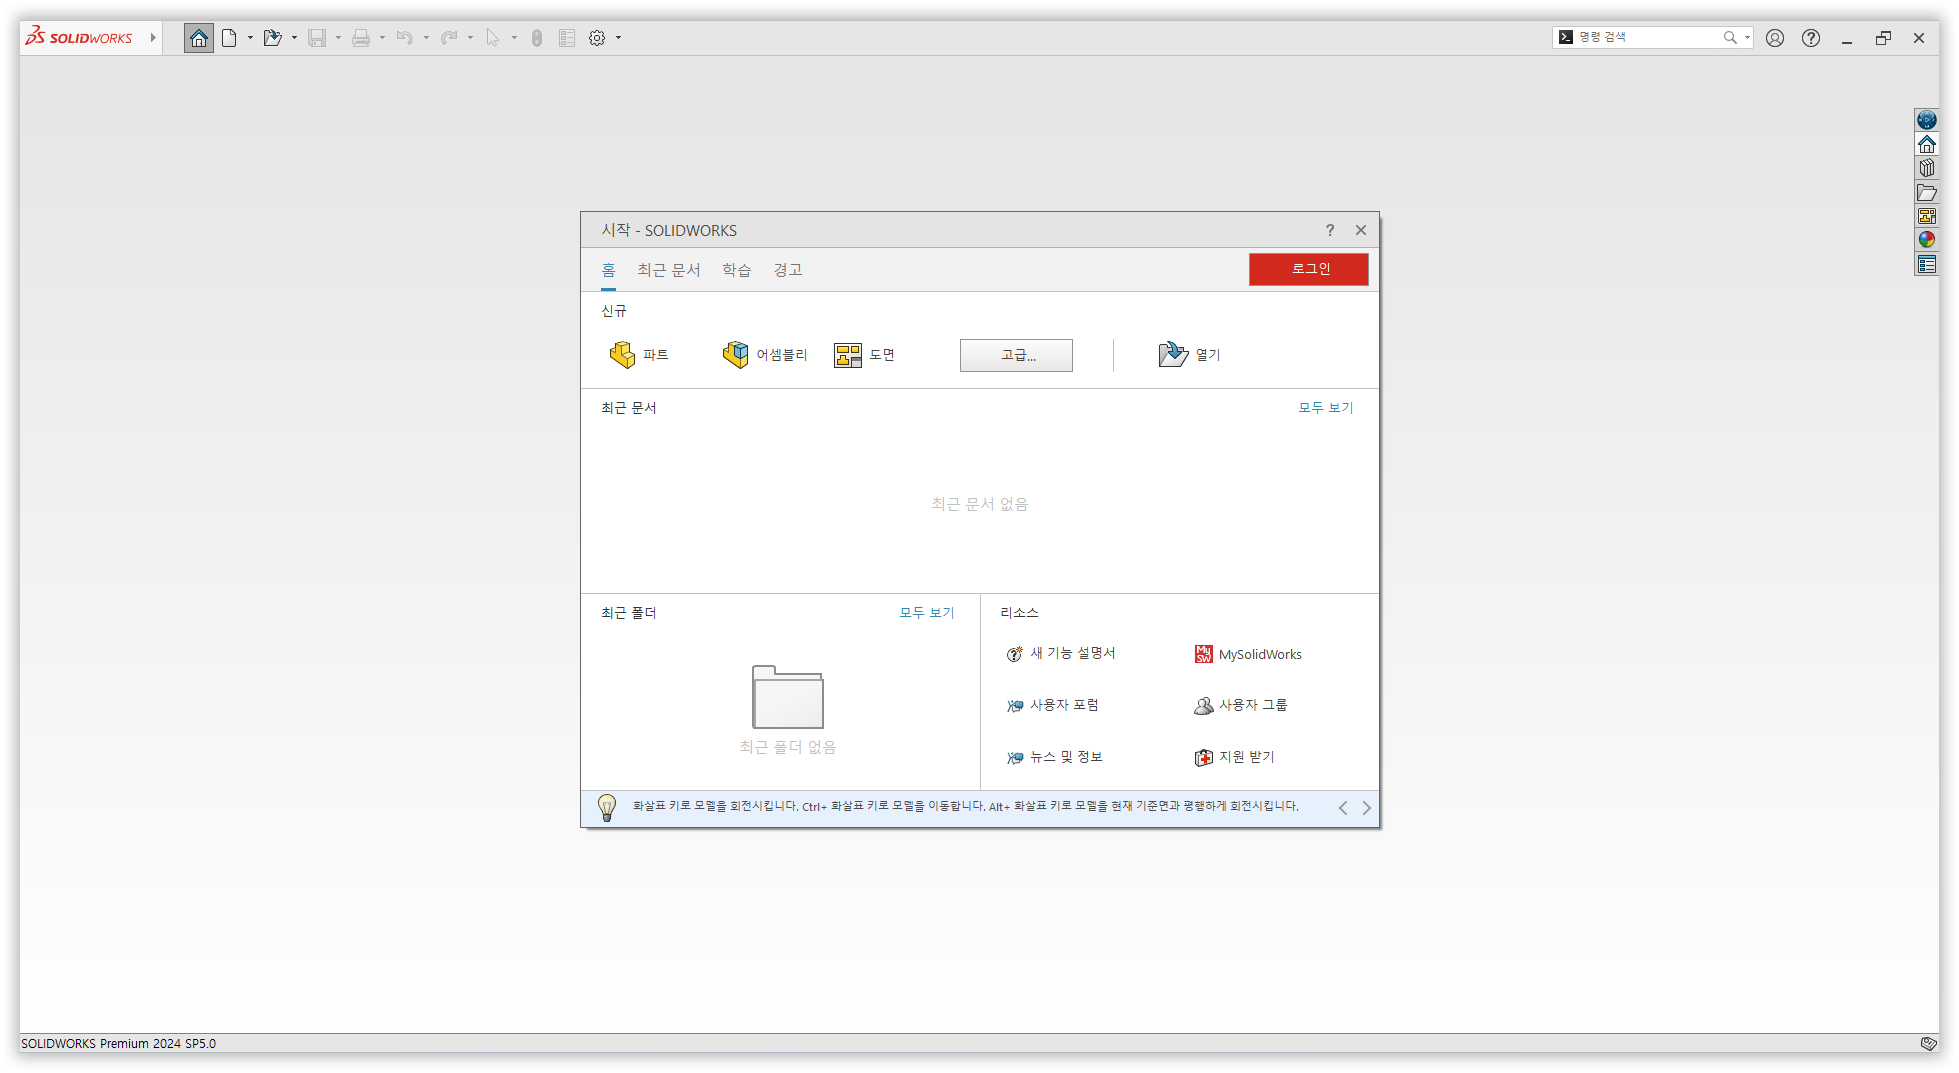1959x1073 pixels.
Task: Click the status bar icon at bottom right
Action: click(x=1928, y=1043)
